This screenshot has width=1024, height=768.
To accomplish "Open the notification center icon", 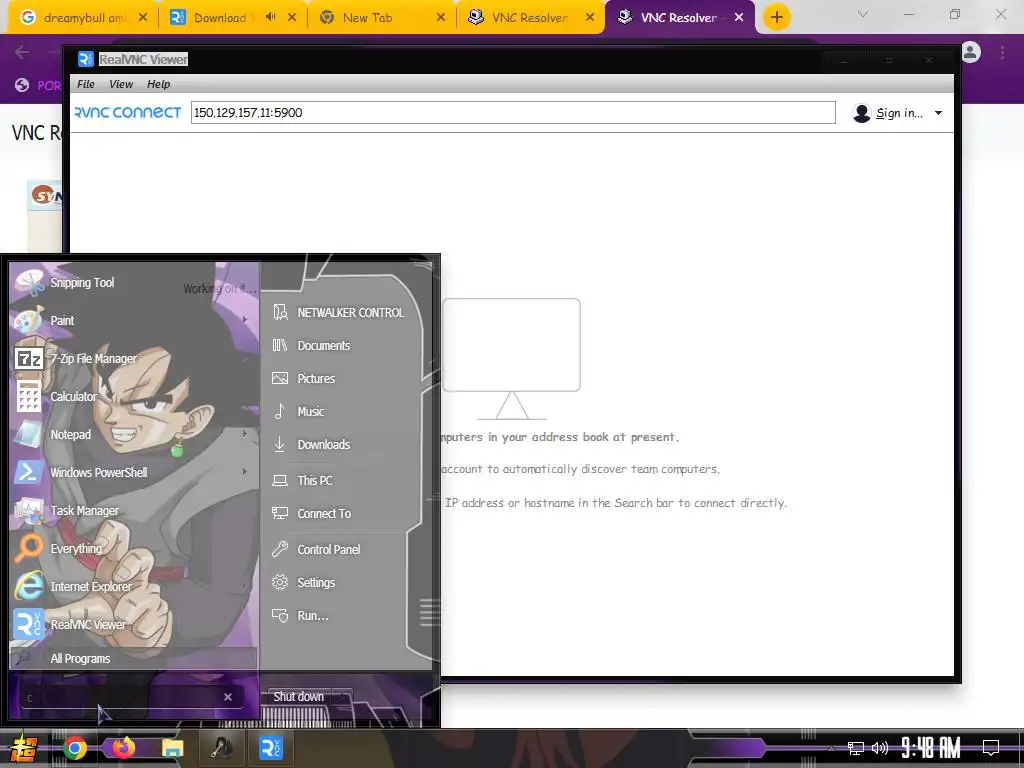I will click(991, 748).
